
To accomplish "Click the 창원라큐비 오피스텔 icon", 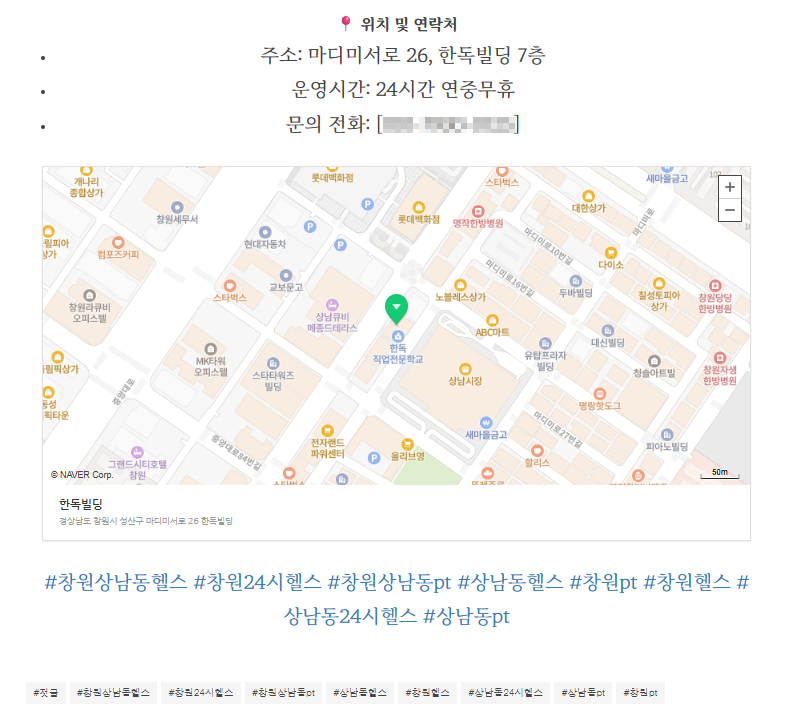I will [x=89, y=295].
